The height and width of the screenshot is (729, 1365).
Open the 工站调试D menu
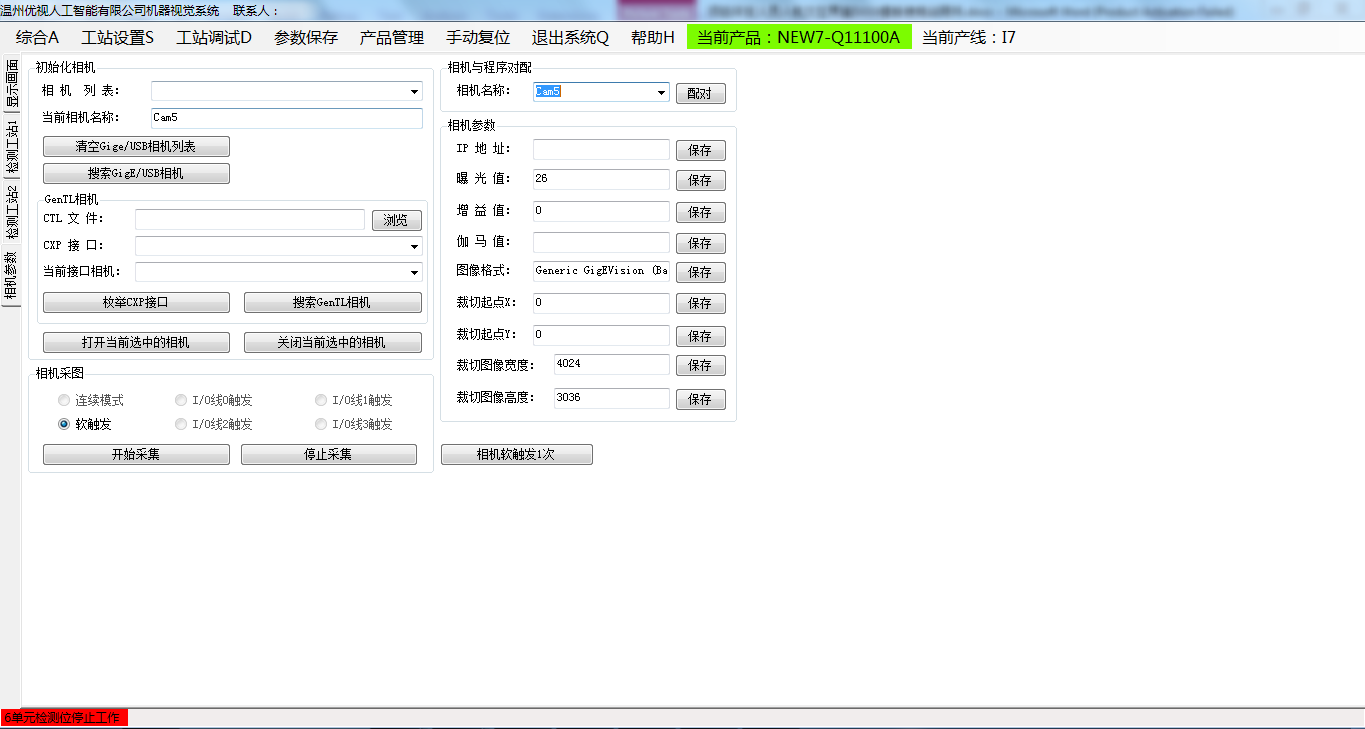pyautogui.click(x=214, y=38)
